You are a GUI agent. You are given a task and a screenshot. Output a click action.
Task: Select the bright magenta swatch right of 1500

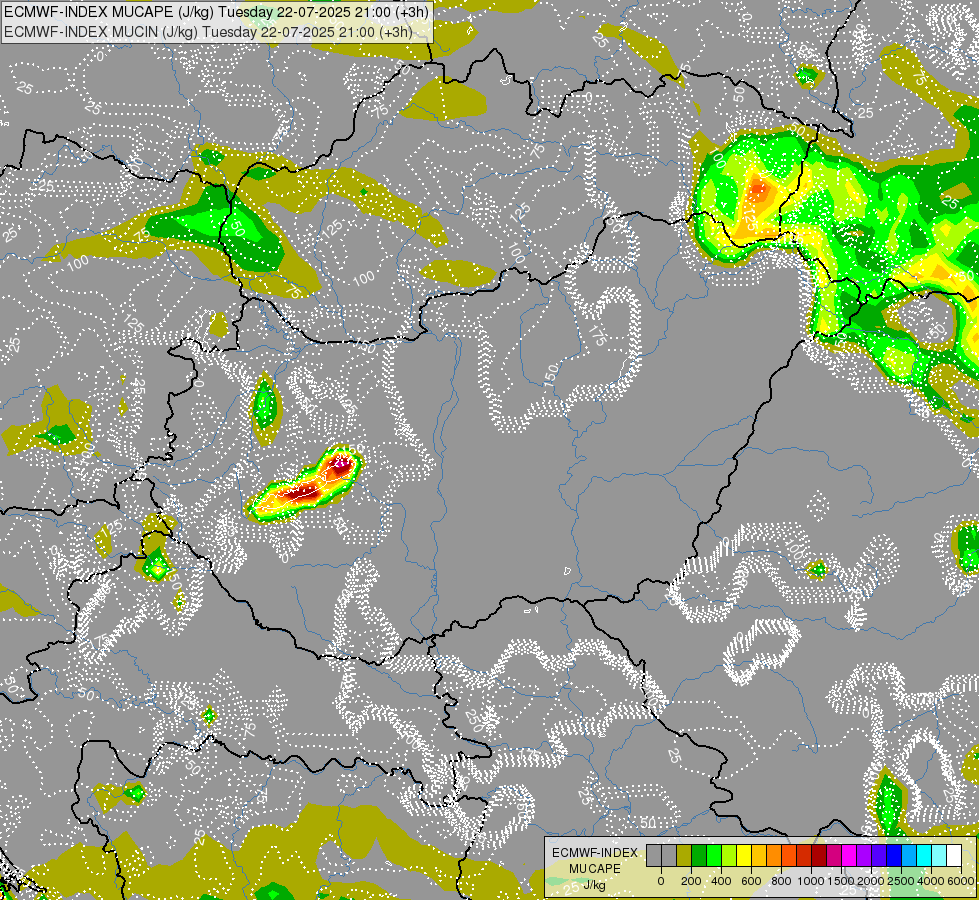(849, 856)
